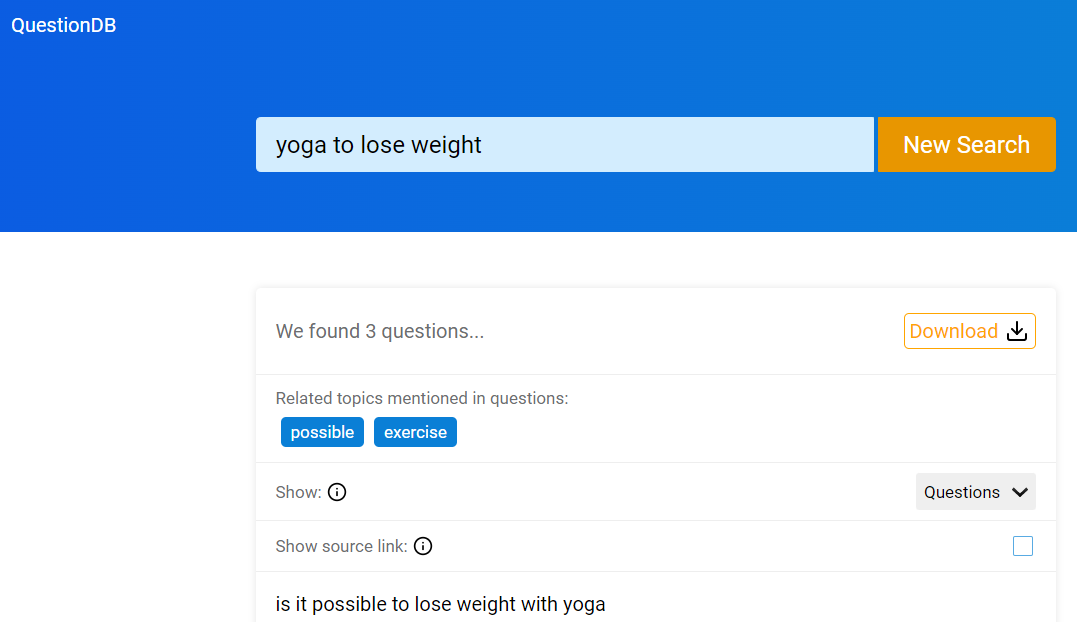
Task: Focus the yoga to lose weight search box
Action: coord(565,144)
